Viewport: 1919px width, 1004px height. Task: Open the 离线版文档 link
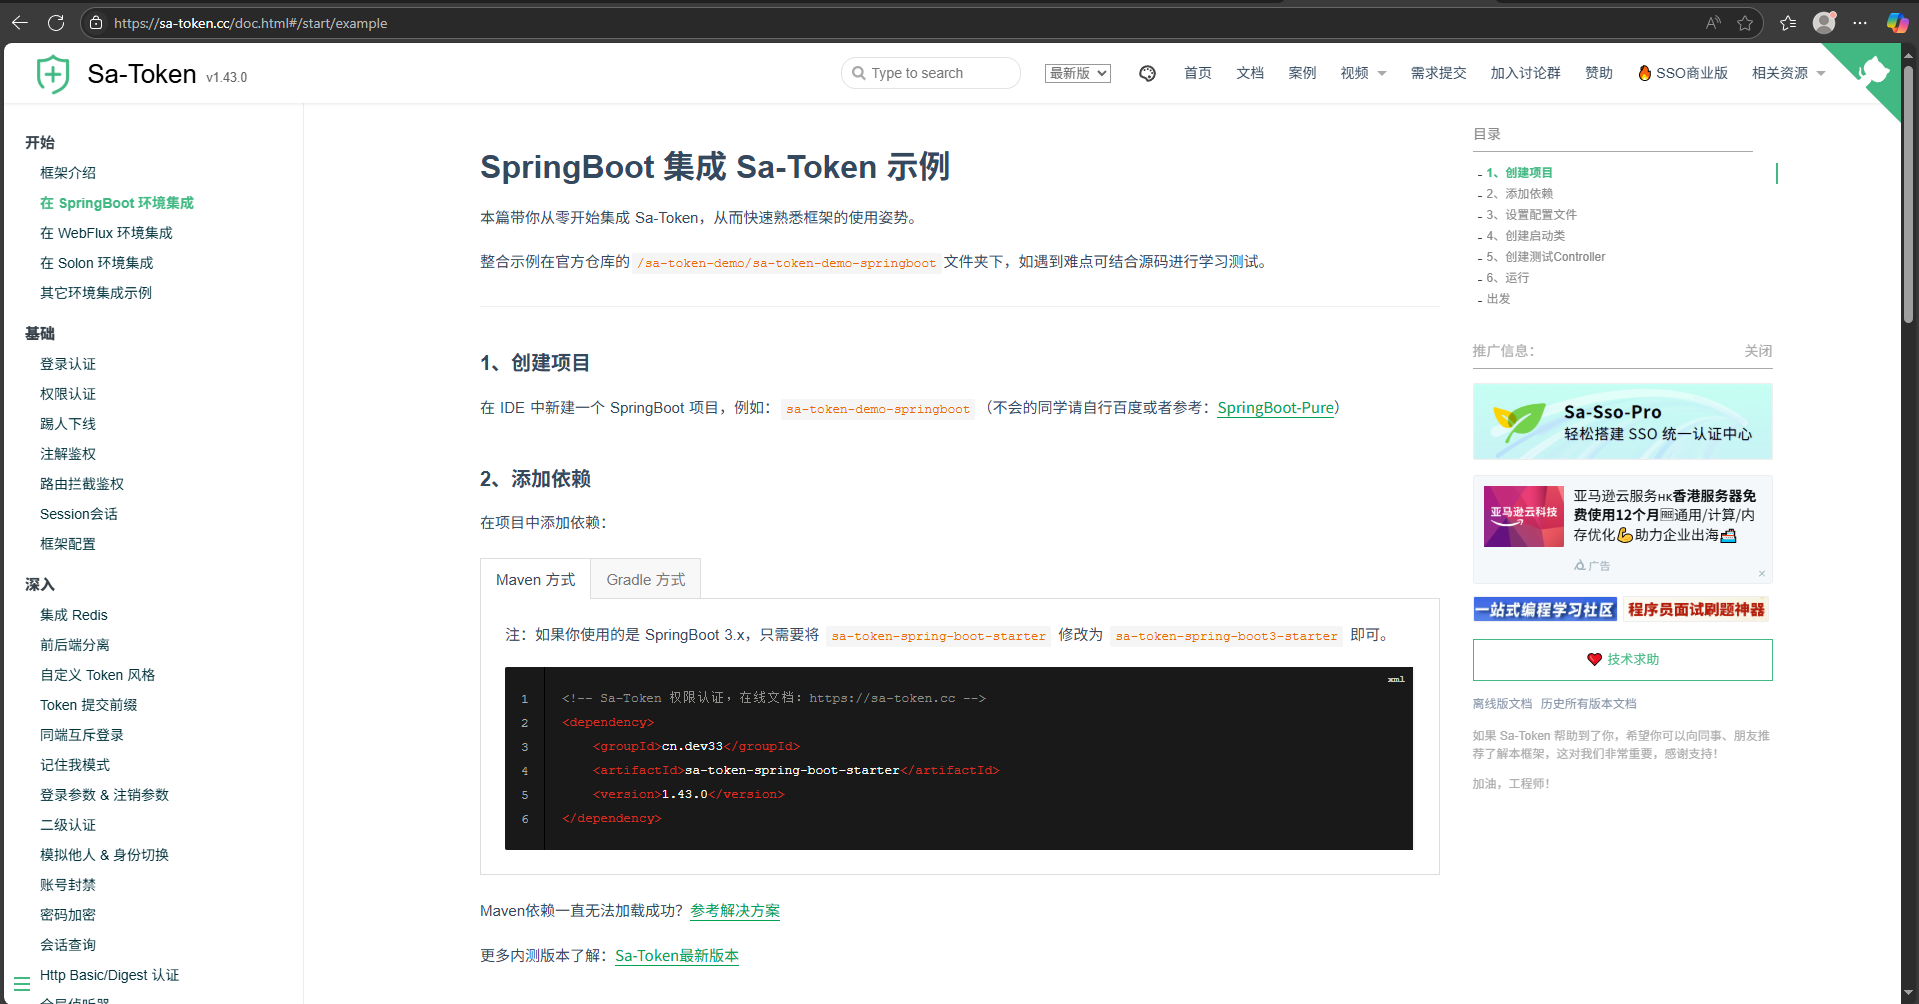(x=1502, y=704)
